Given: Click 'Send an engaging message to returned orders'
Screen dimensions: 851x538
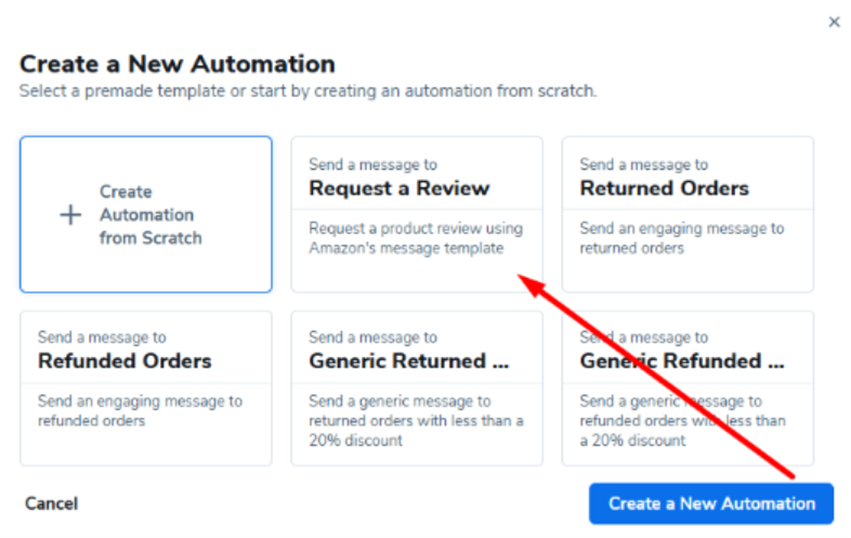Looking at the screenshot, I should click(x=682, y=238).
